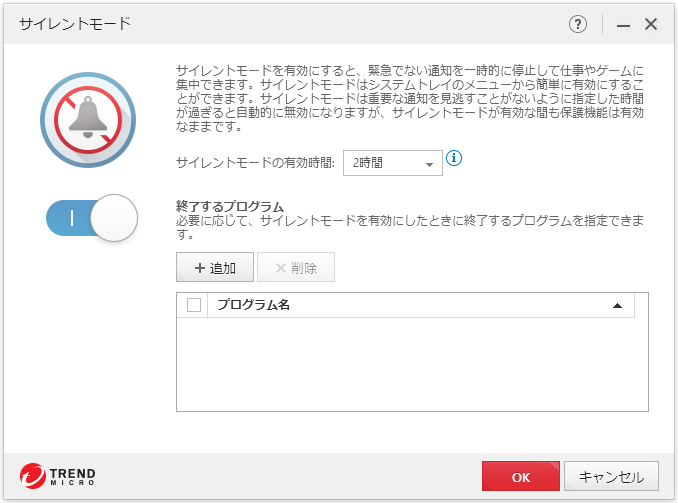Screen dimensions: 678x503
Task: Toggle the silent mode on/off switch
Action: tap(91, 217)
